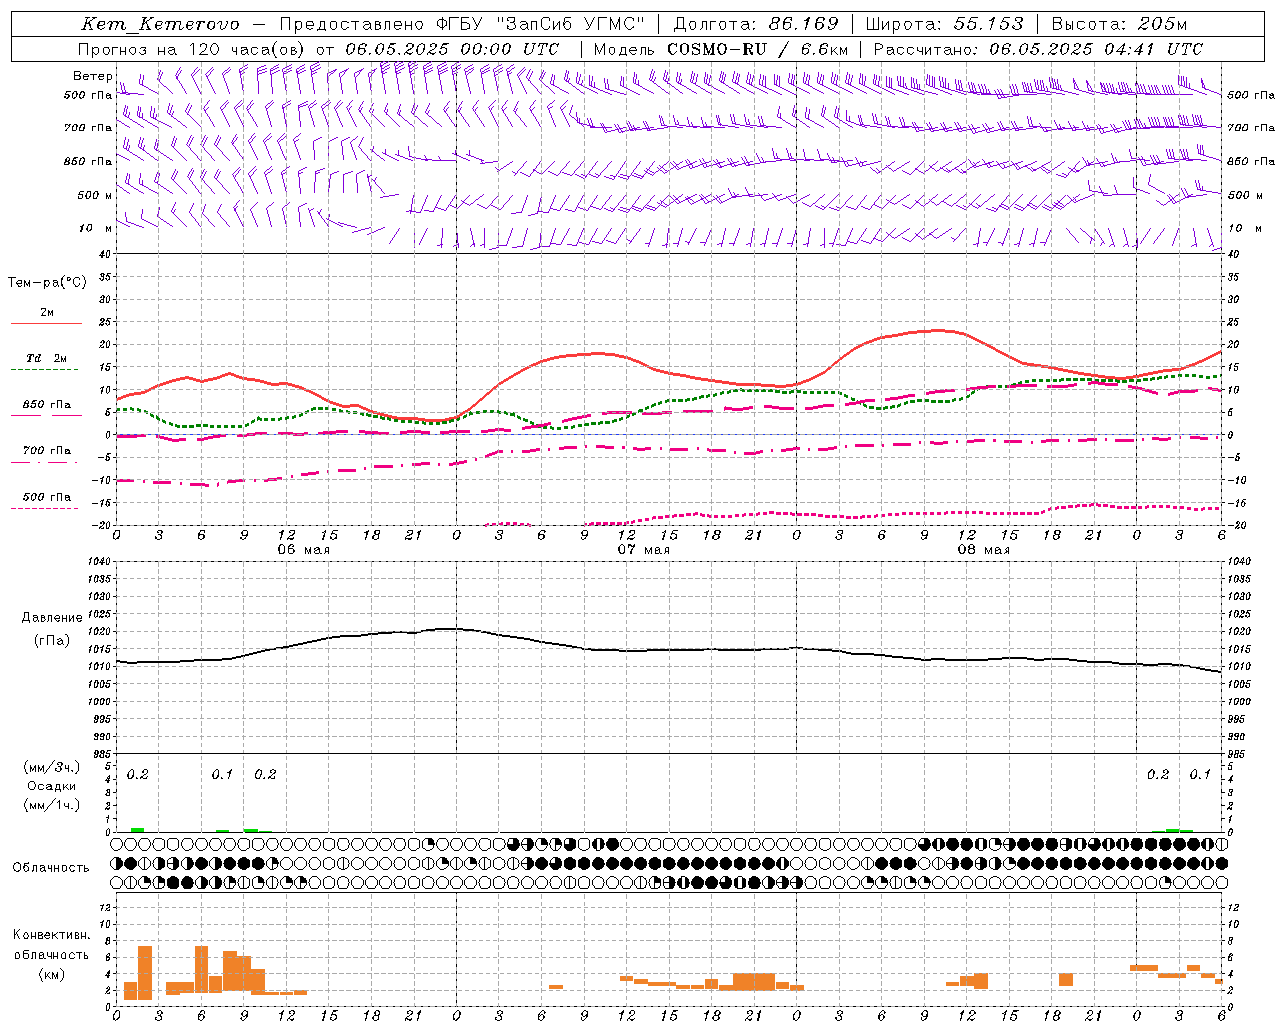Click the (мм/3ч.) precipitation unit label
The image size is (1280, 1024).
pos(52,767)
